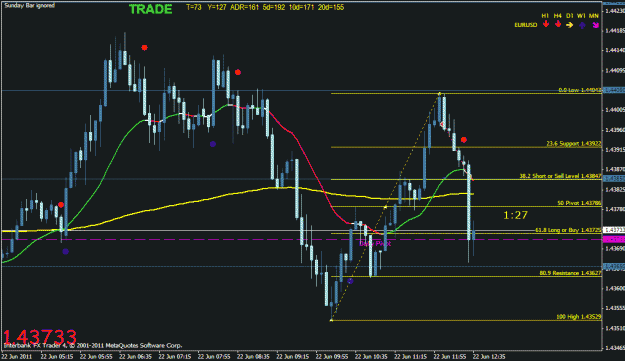This screenshot has width=625, height=361.
Task: Click the 80.9 Resistance Fibonacci label
Action: (x=570, y=273)
